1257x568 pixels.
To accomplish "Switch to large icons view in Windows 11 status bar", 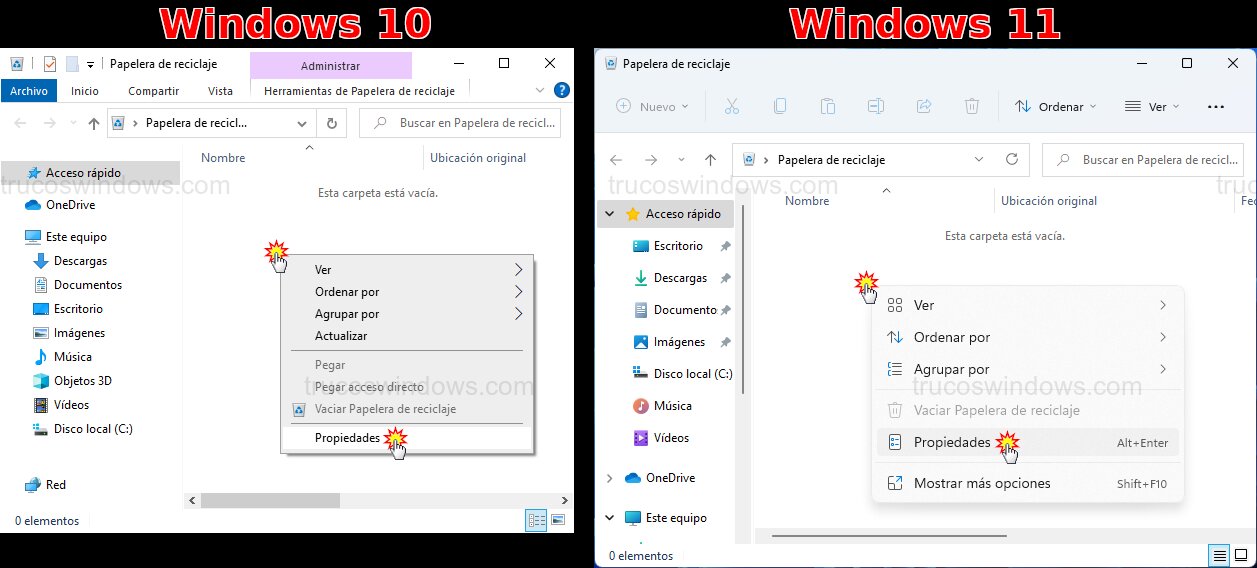I will (x=1240, y=555).
